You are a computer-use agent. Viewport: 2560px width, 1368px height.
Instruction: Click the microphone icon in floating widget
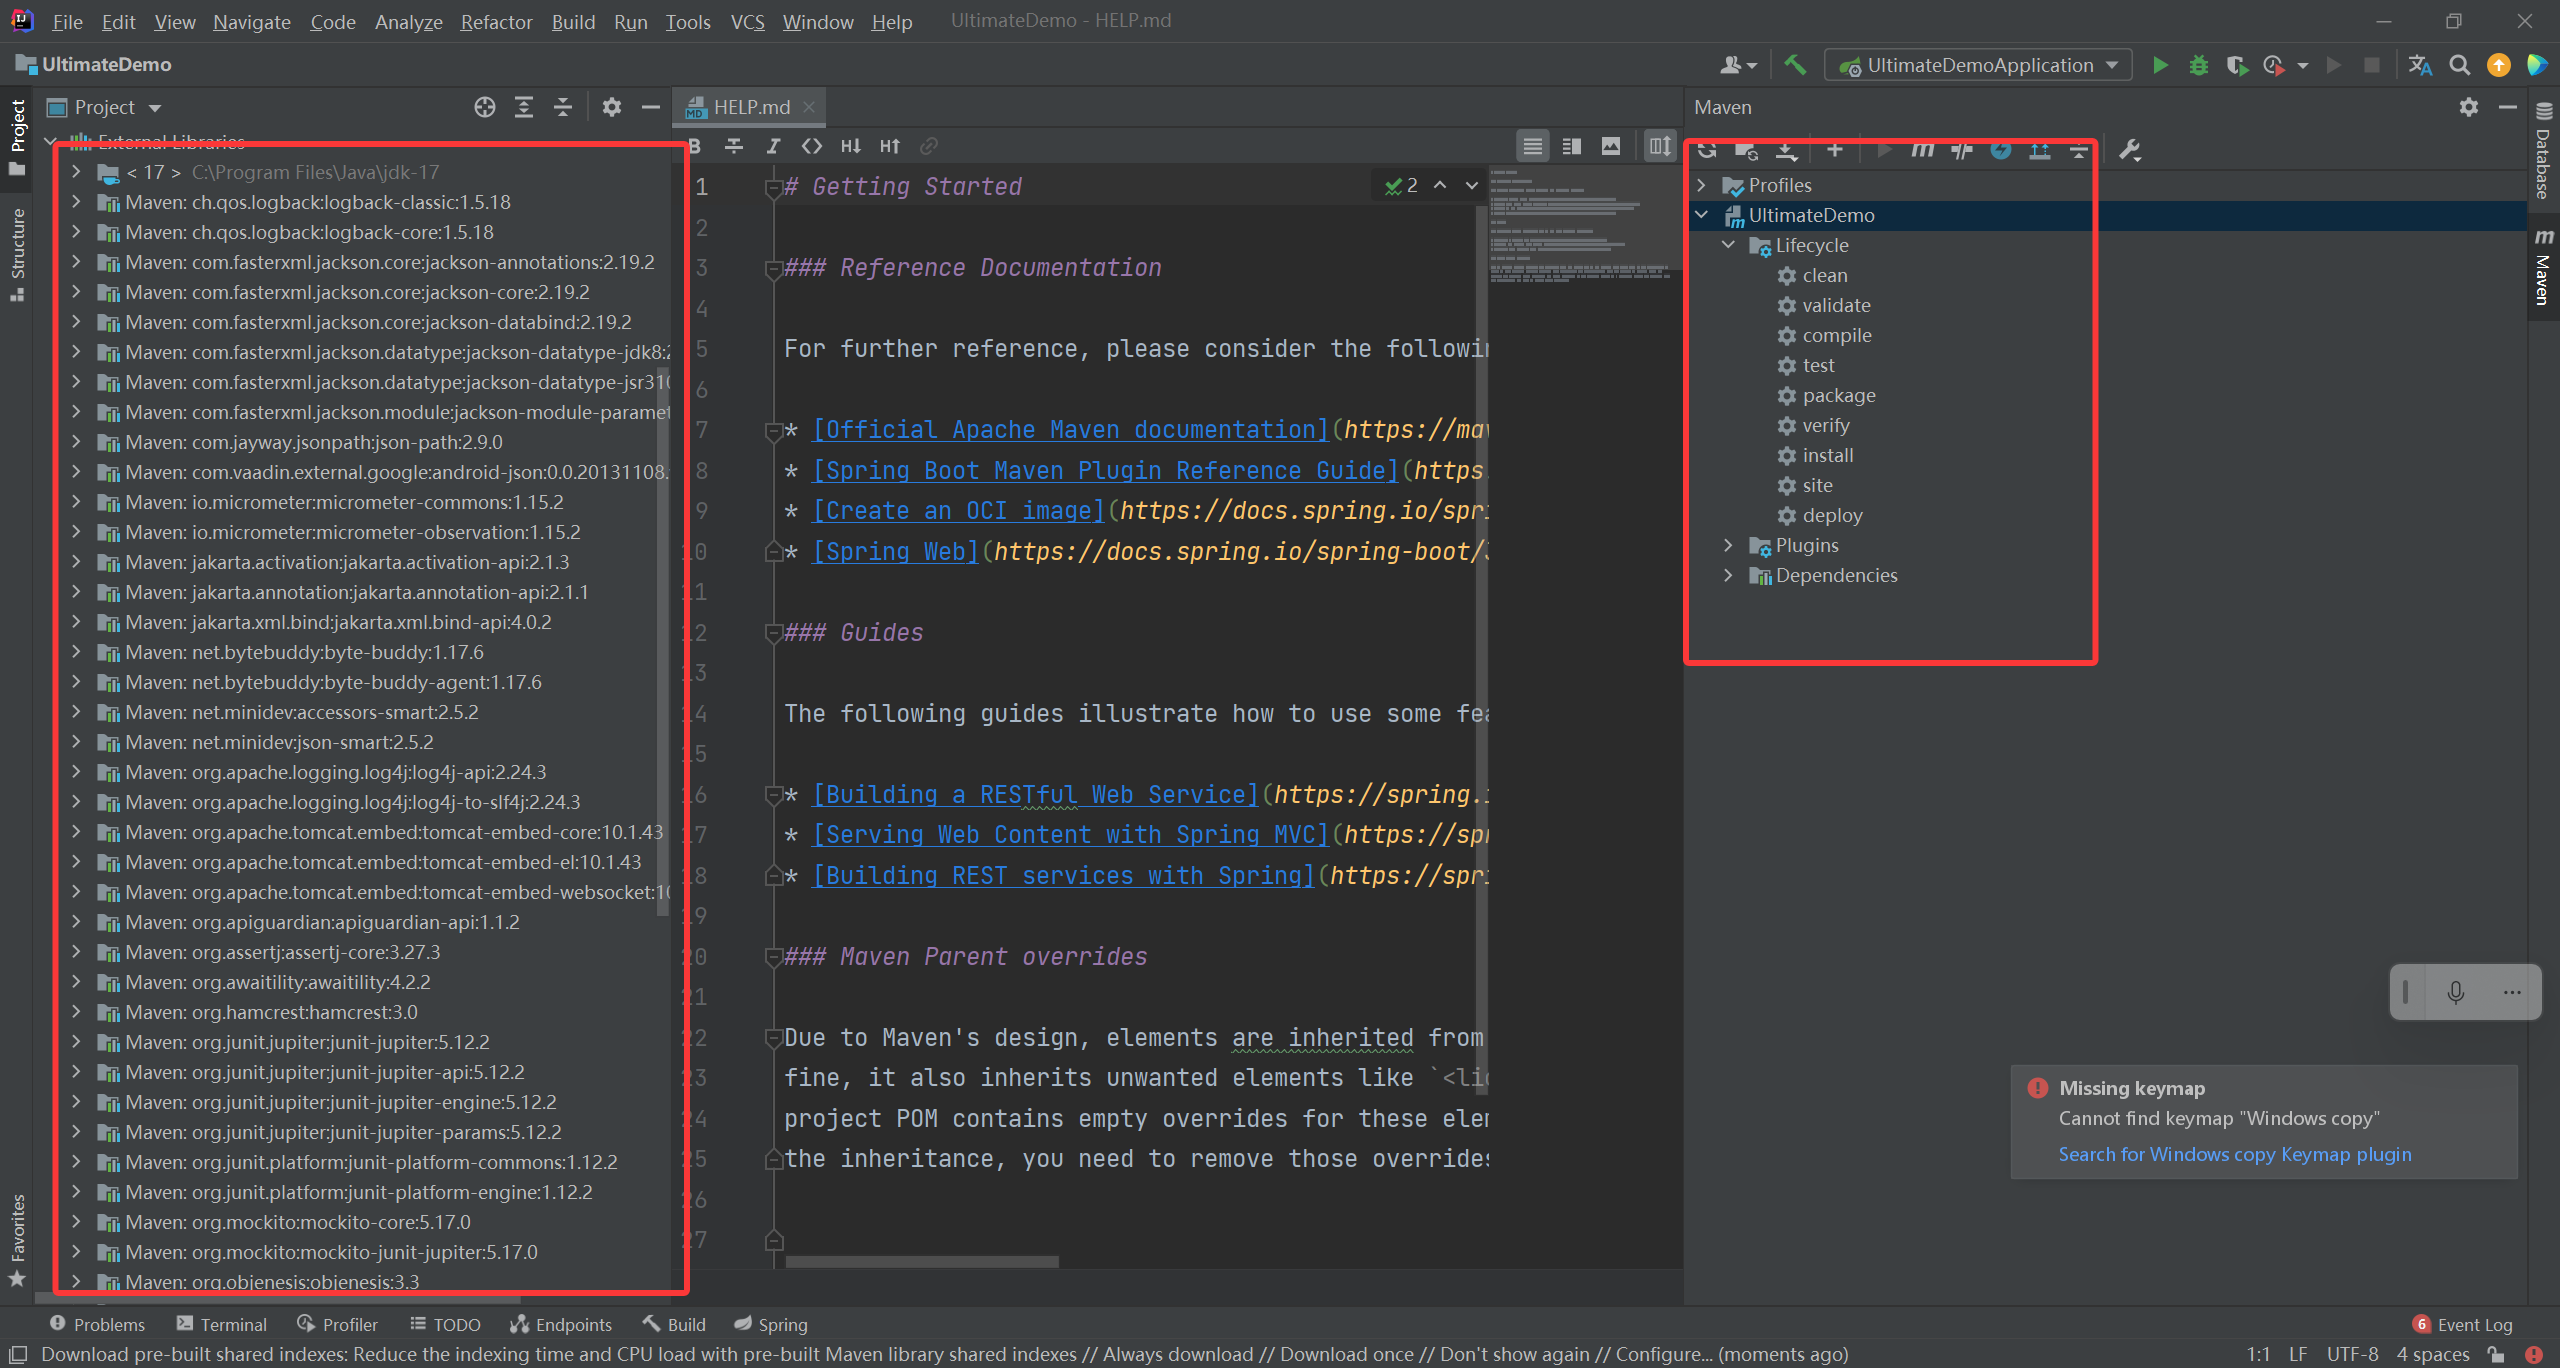[x=2456, y=992]
